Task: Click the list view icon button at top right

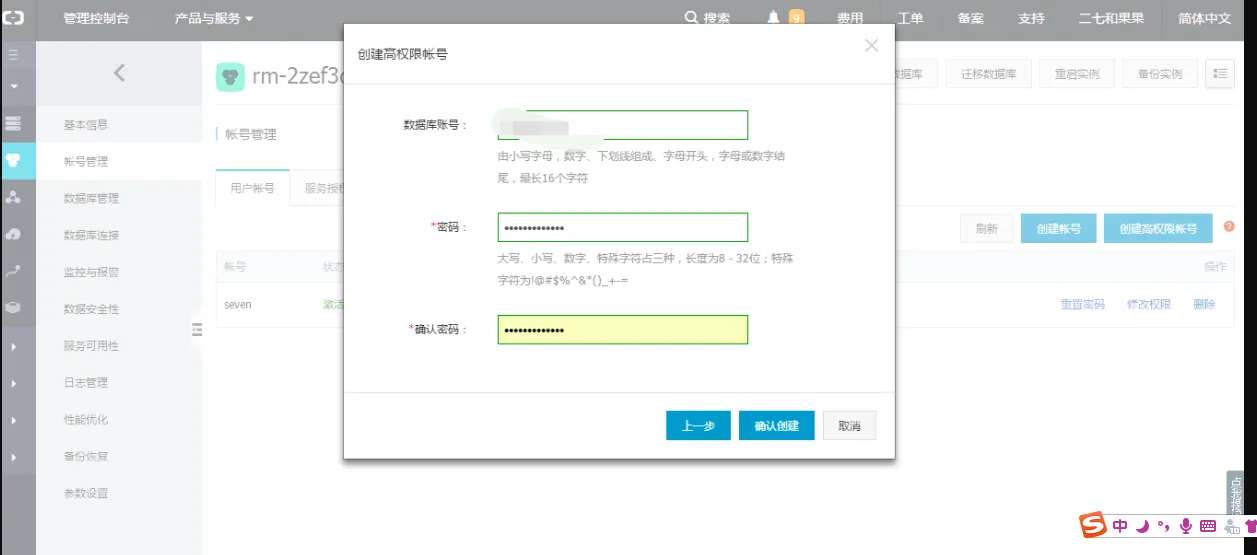Action: (1220, 74)
